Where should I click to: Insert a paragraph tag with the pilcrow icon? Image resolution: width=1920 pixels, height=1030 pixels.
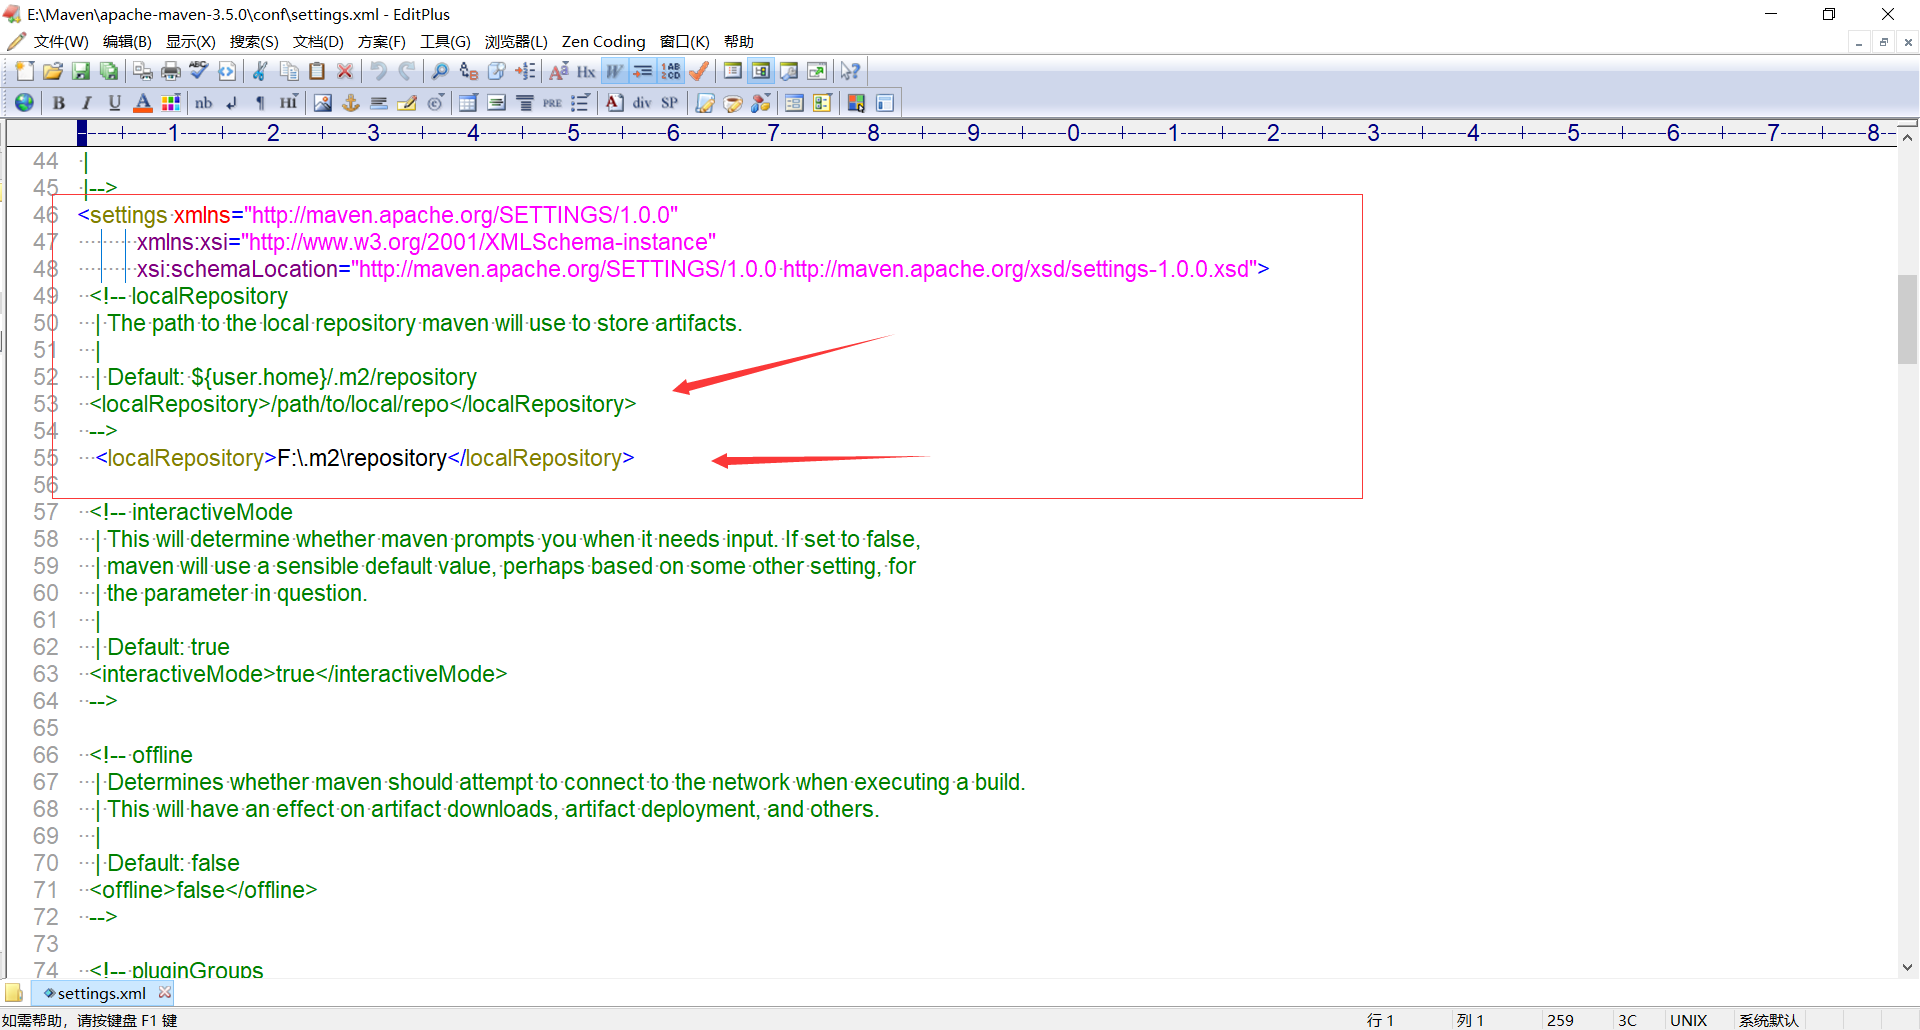pyautogui.click(x=260, y=102)
